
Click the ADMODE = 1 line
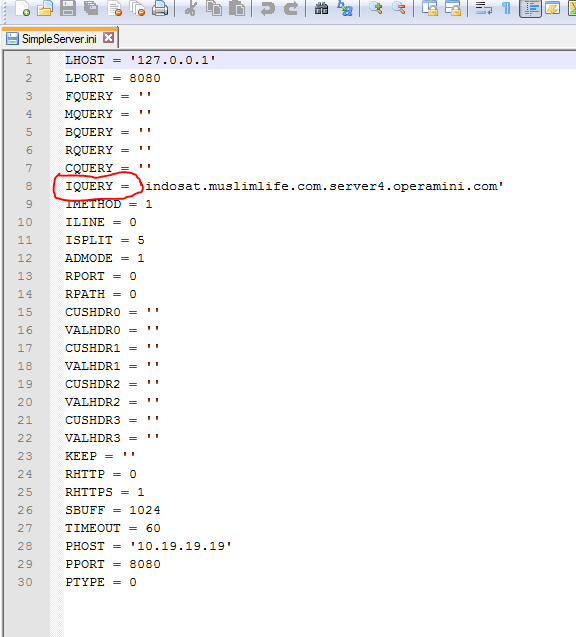point(105,258)
